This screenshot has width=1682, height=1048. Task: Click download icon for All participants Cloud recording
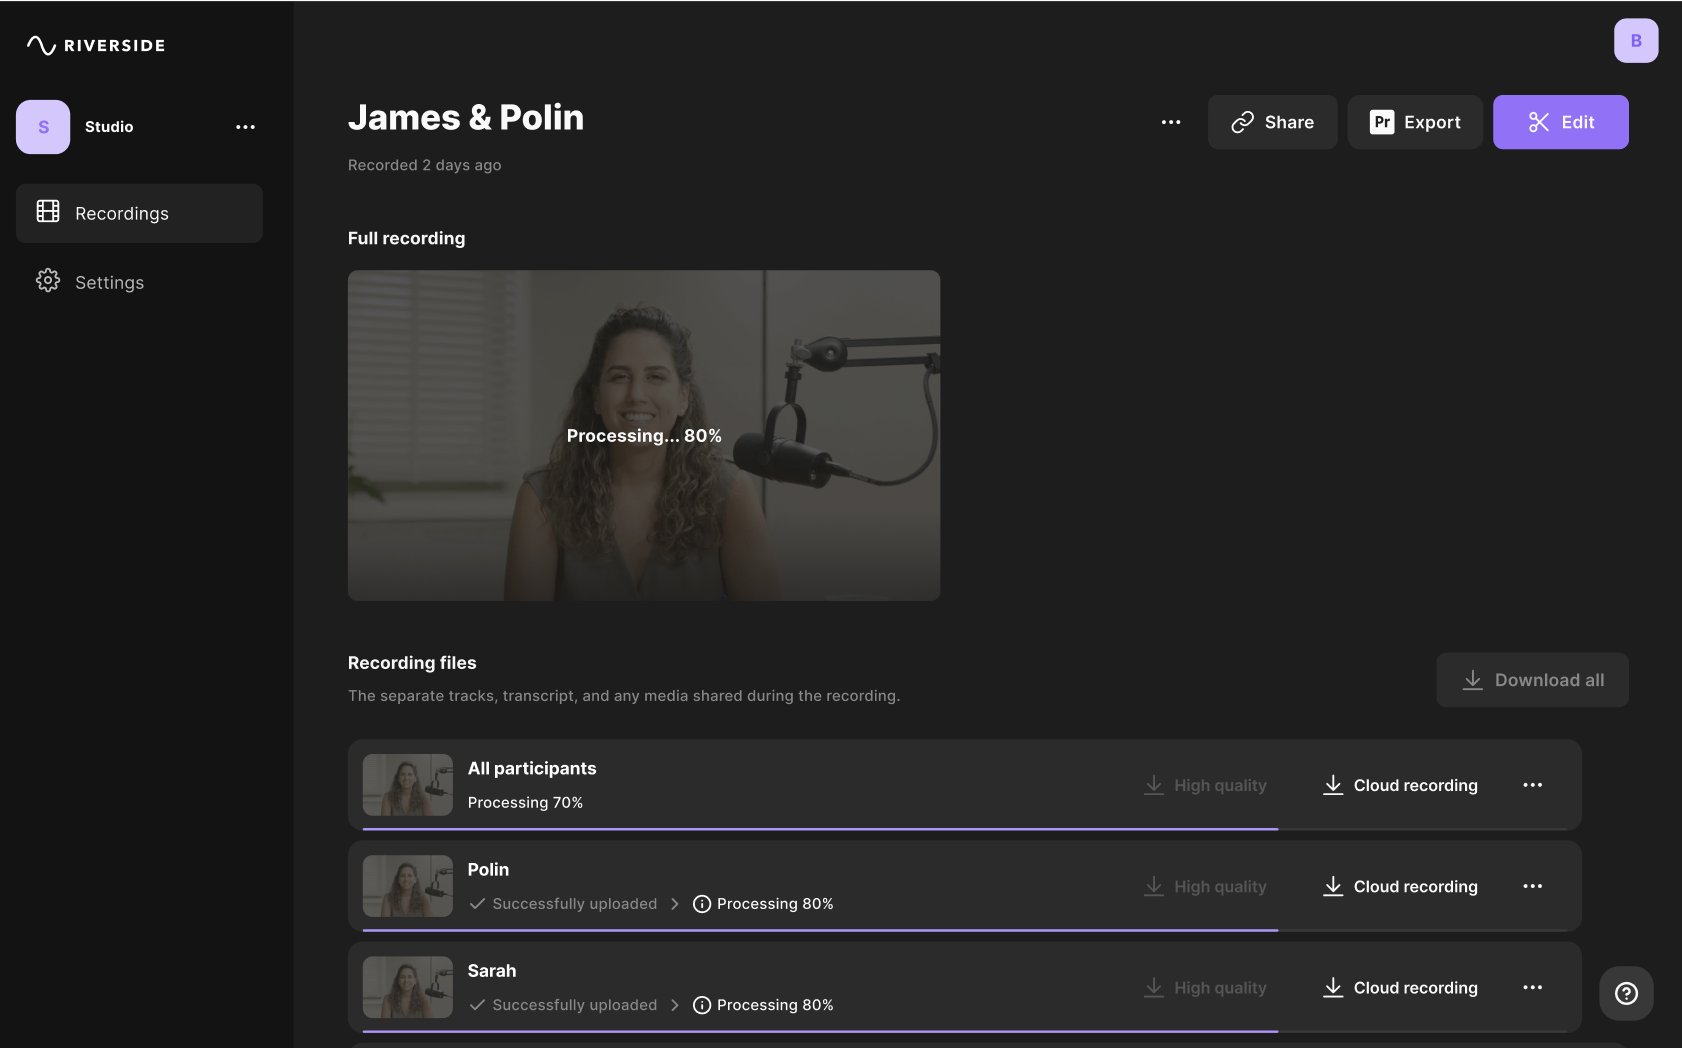click(1333, 785)
